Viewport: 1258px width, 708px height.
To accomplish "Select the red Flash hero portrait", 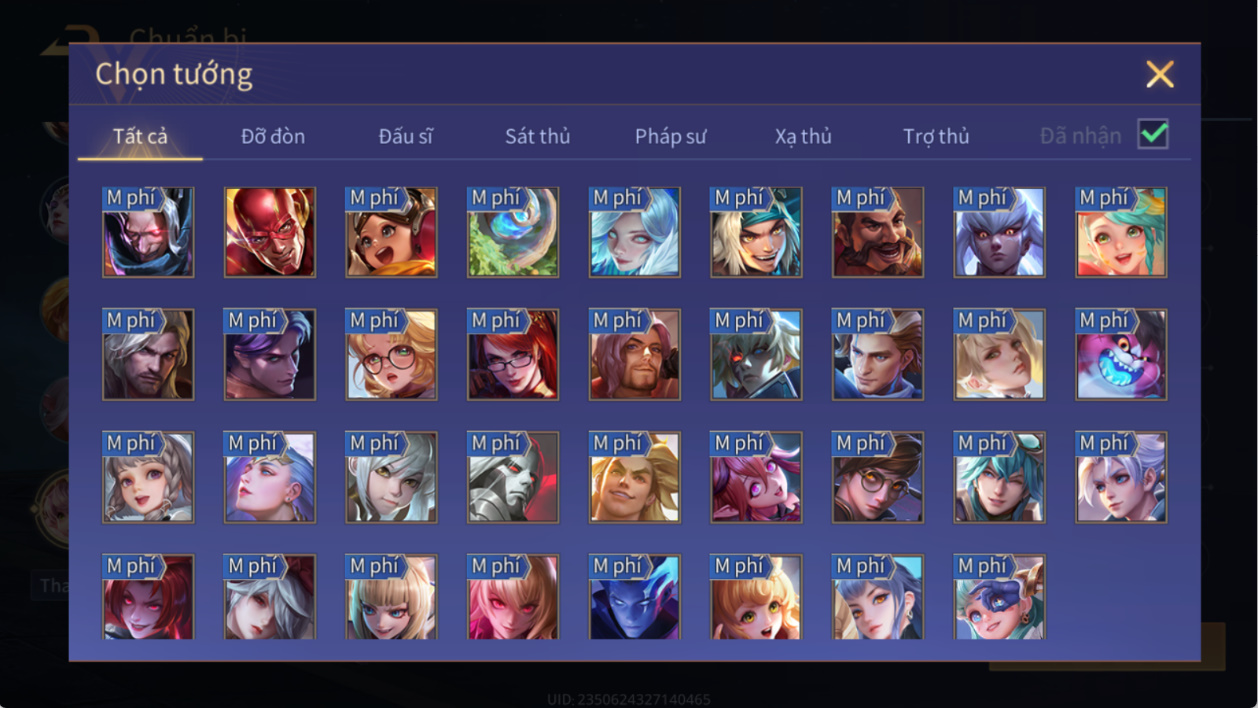I will pyautogui.click(x=270, y=232).
